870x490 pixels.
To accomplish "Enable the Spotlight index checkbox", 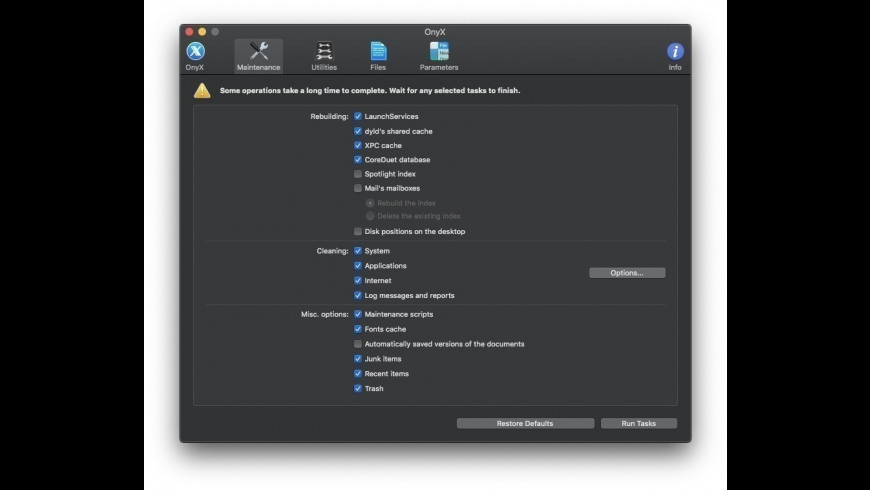I will click(x=358, y=174).
